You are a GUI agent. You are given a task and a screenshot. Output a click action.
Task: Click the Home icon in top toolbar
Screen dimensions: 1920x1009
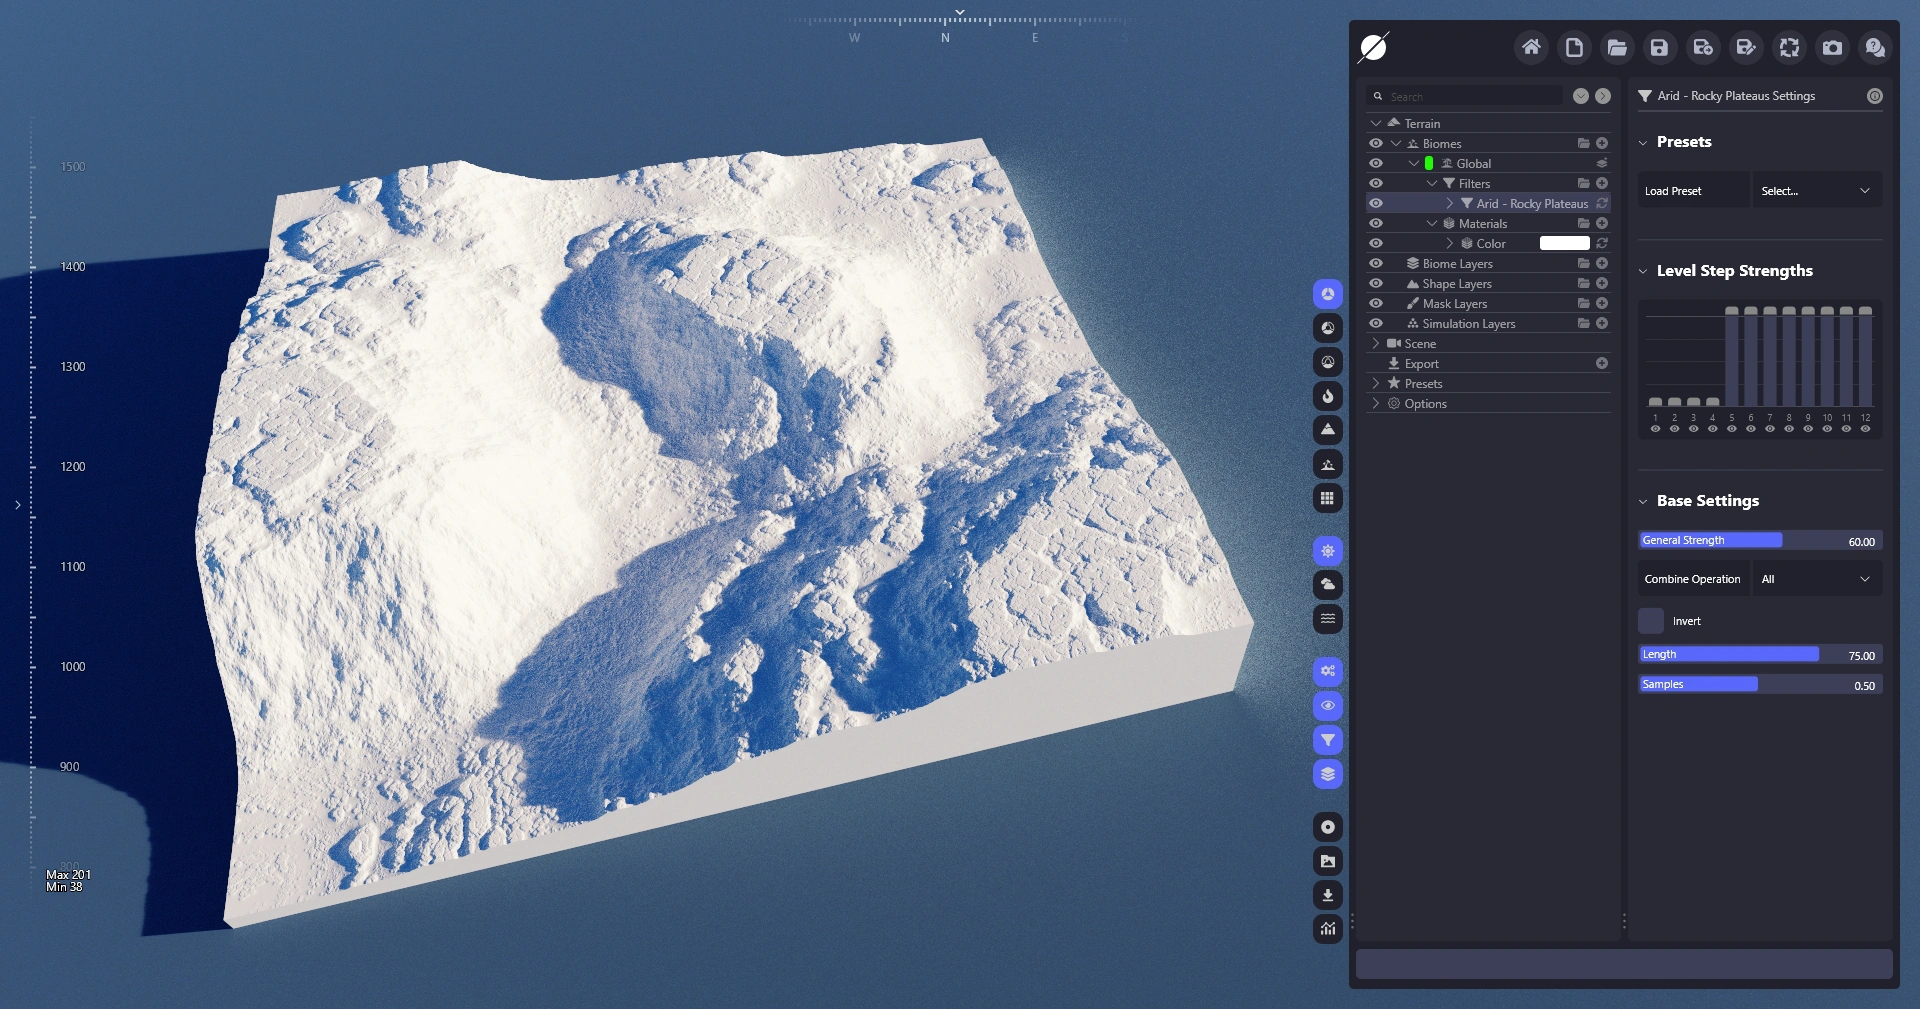[x=1530, y=47]
